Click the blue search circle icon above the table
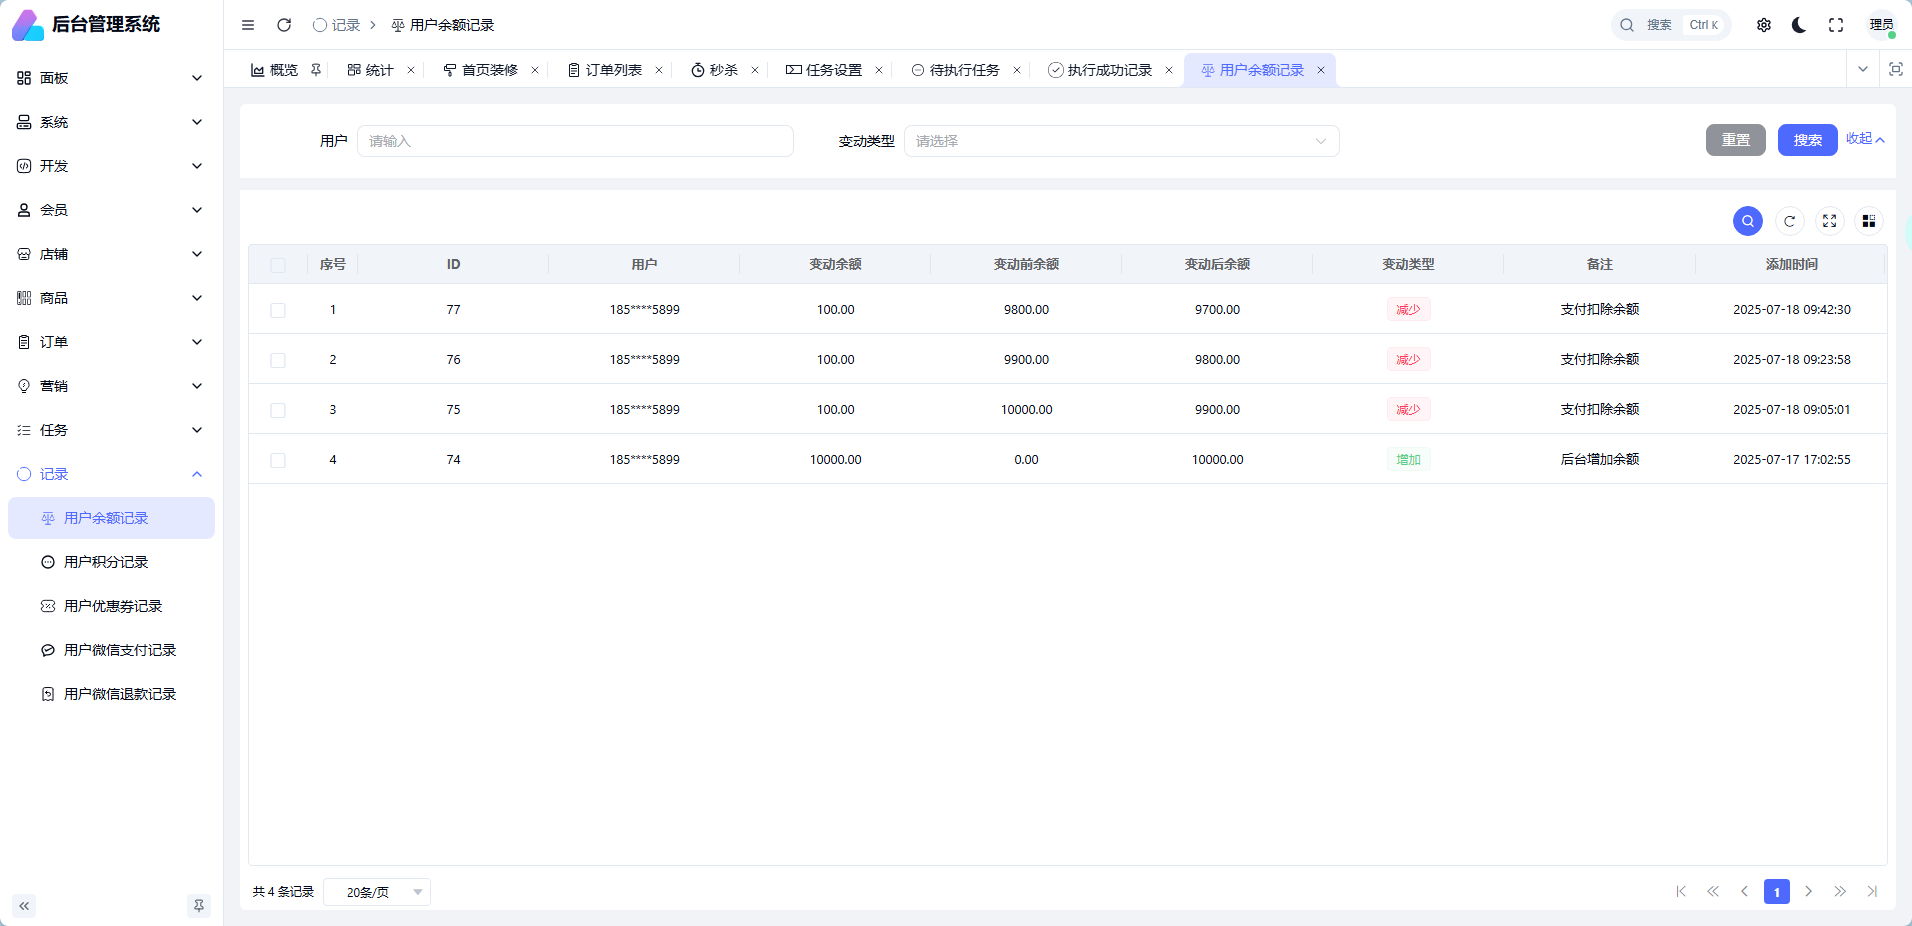Viewport: 1912px width, 926px height. [x=1748, y=221]
